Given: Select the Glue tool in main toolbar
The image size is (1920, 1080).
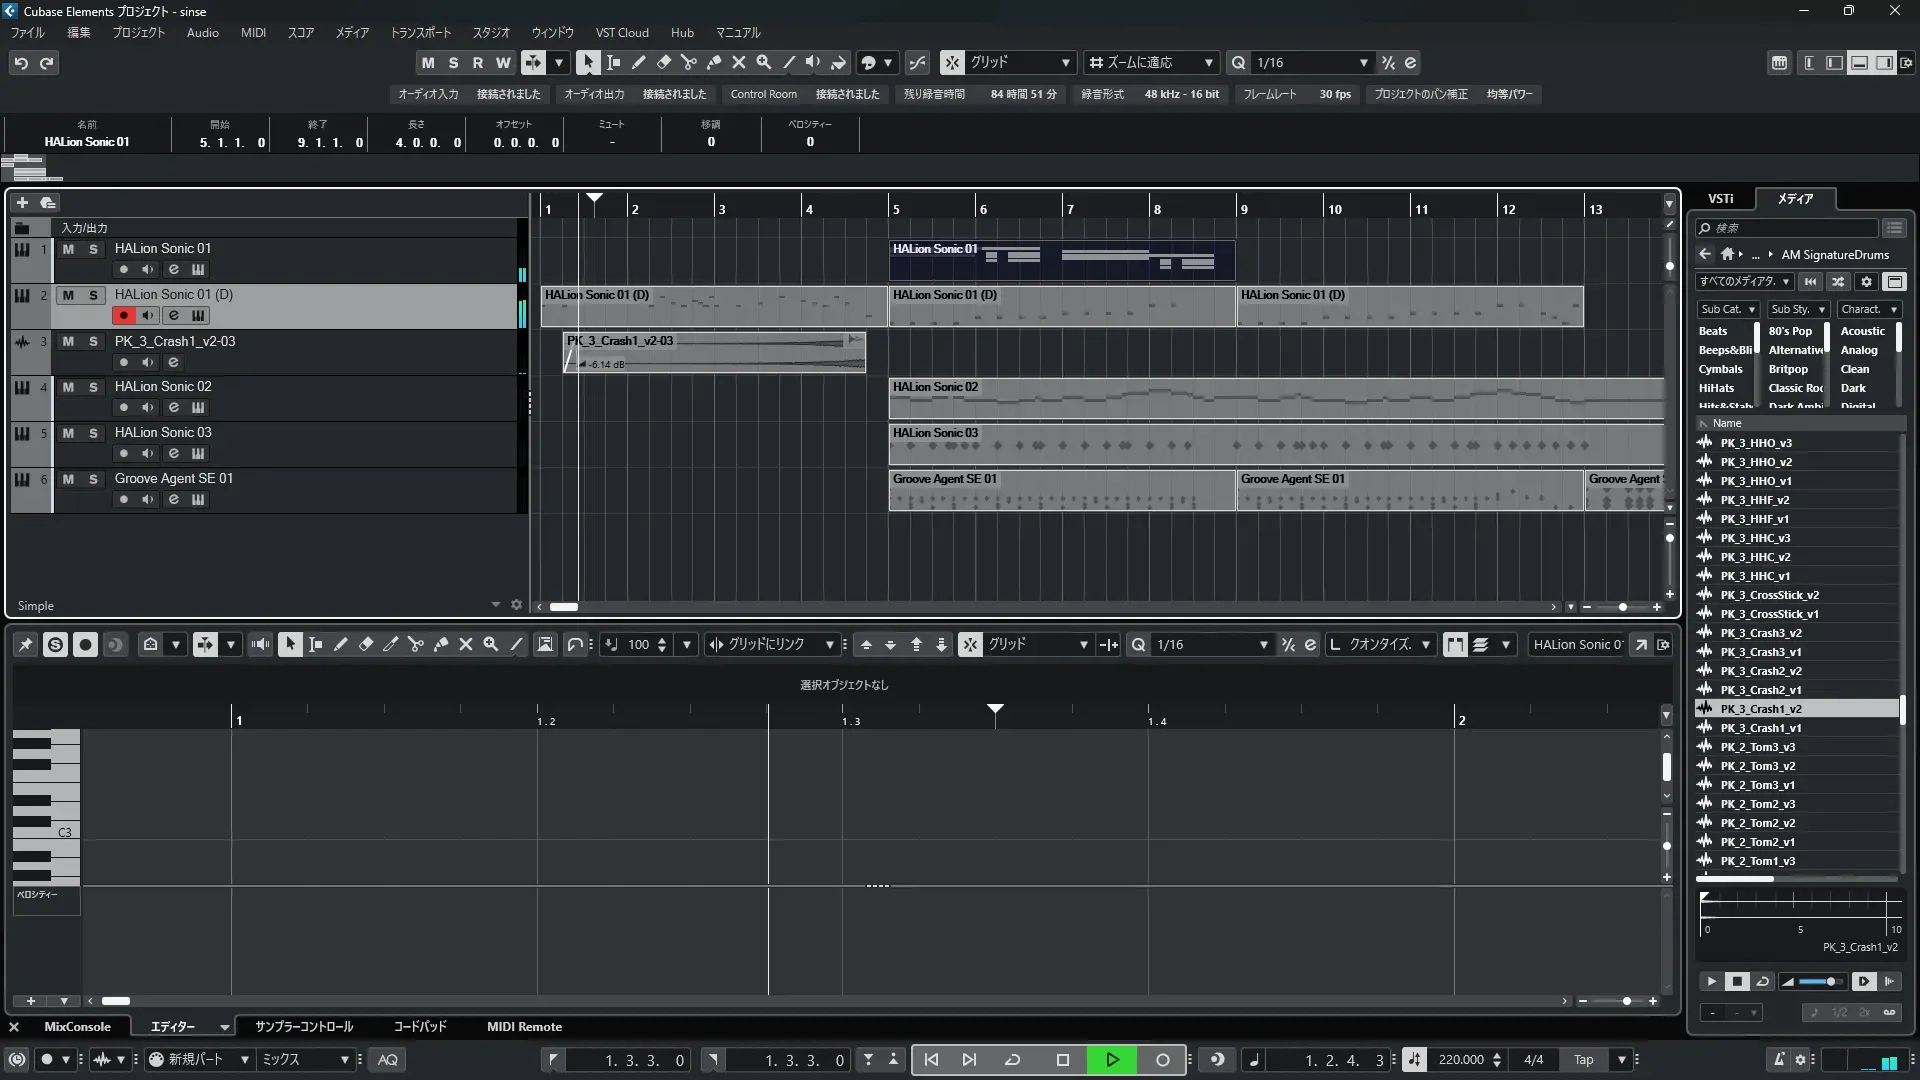Looking at the screenshot, I should click(714, 62).
